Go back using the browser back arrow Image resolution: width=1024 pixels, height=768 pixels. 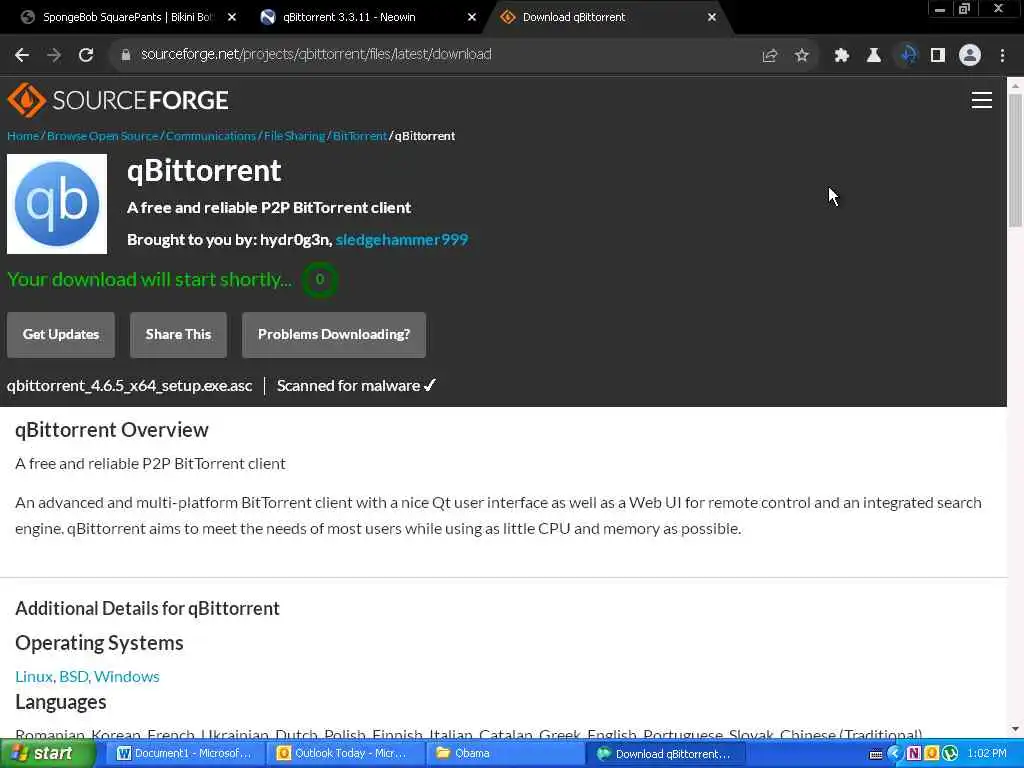click(x=22, y=55)
